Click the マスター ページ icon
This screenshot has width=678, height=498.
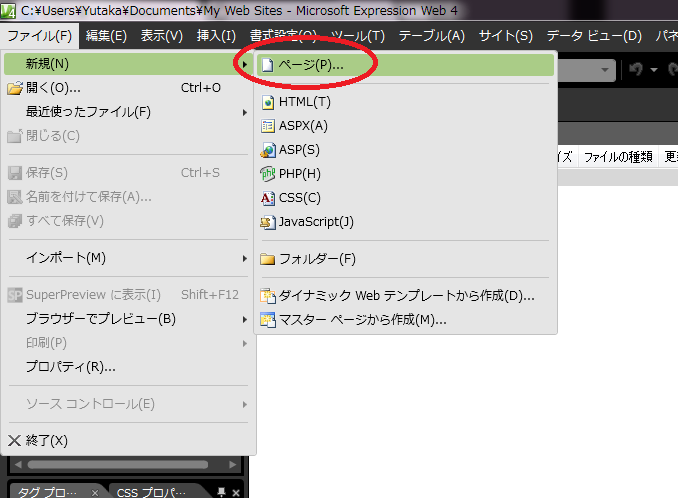click(x=268, y=320)
